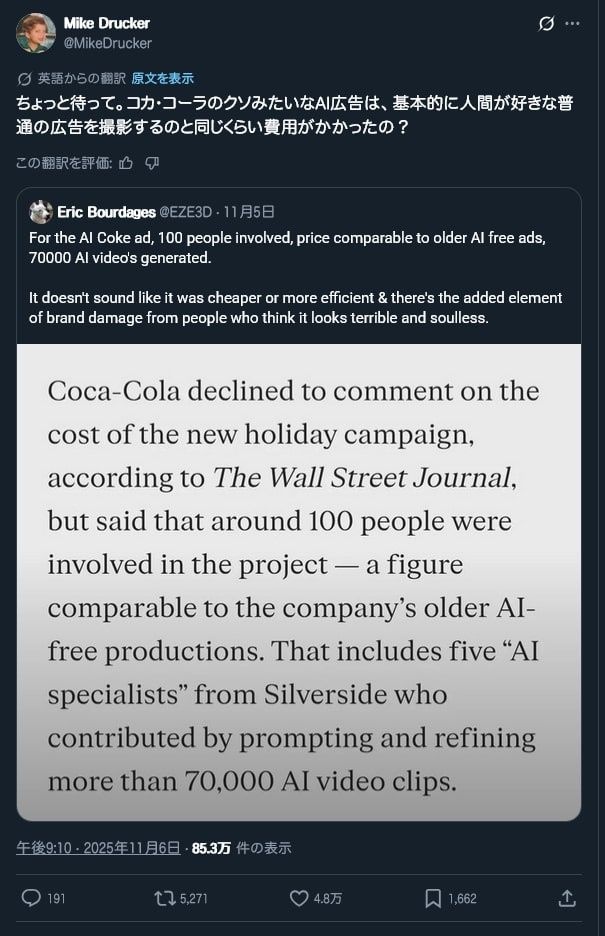
Task: Click the Grok icon beside the more menu
Action: (546, 23)
